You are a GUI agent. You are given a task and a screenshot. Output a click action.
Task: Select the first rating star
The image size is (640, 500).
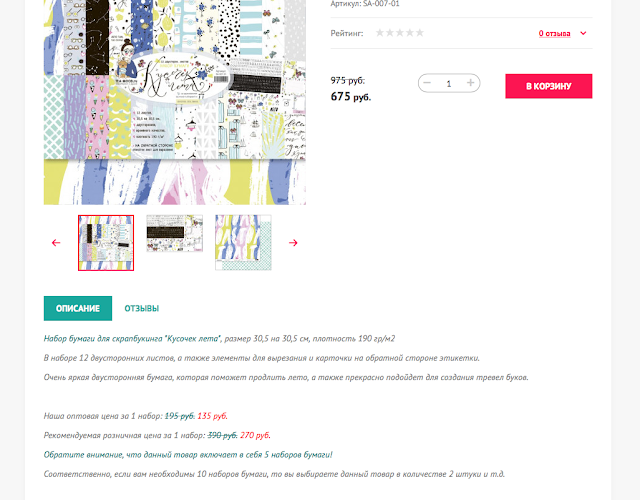[380, 33]
